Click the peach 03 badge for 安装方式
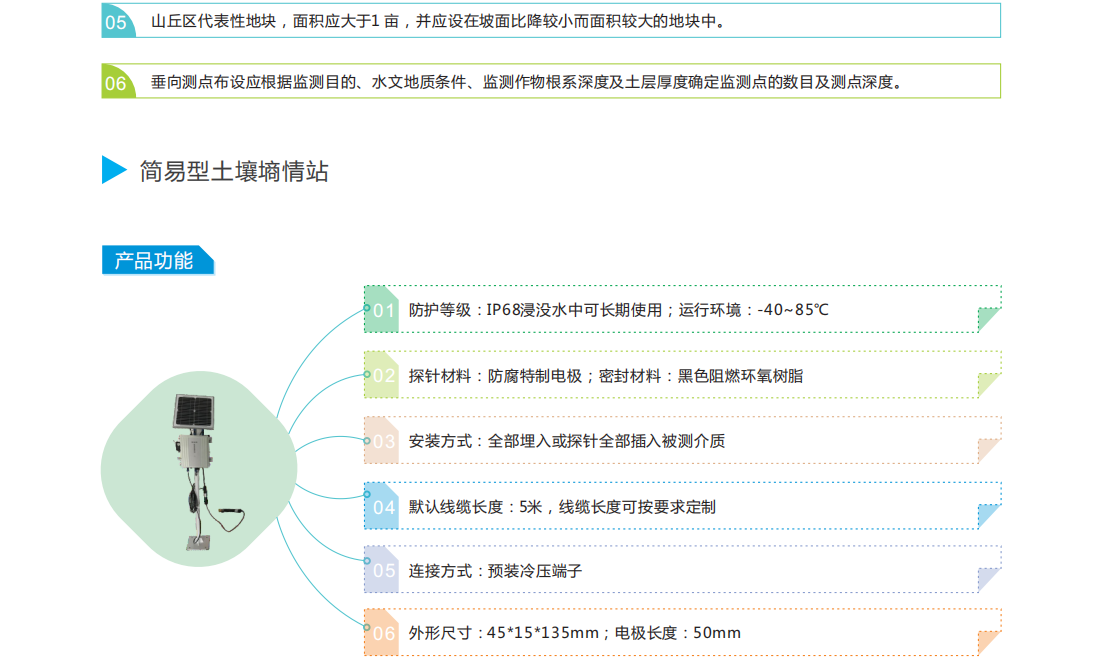The height and width of the screenshot is (660, 1100). click(383, 441)
